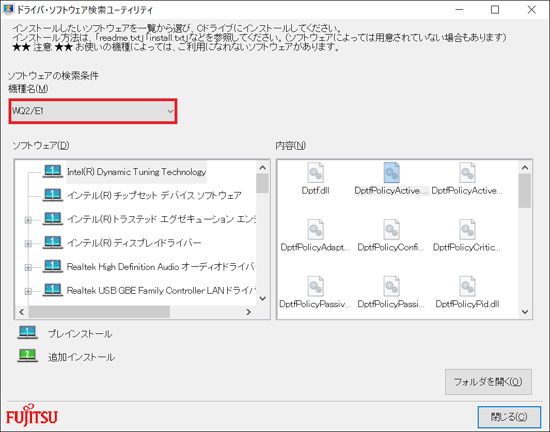550x432 pixels.
Task: Click the DptfPolicyAdapt... file name
Action: (x=315, y=247)
